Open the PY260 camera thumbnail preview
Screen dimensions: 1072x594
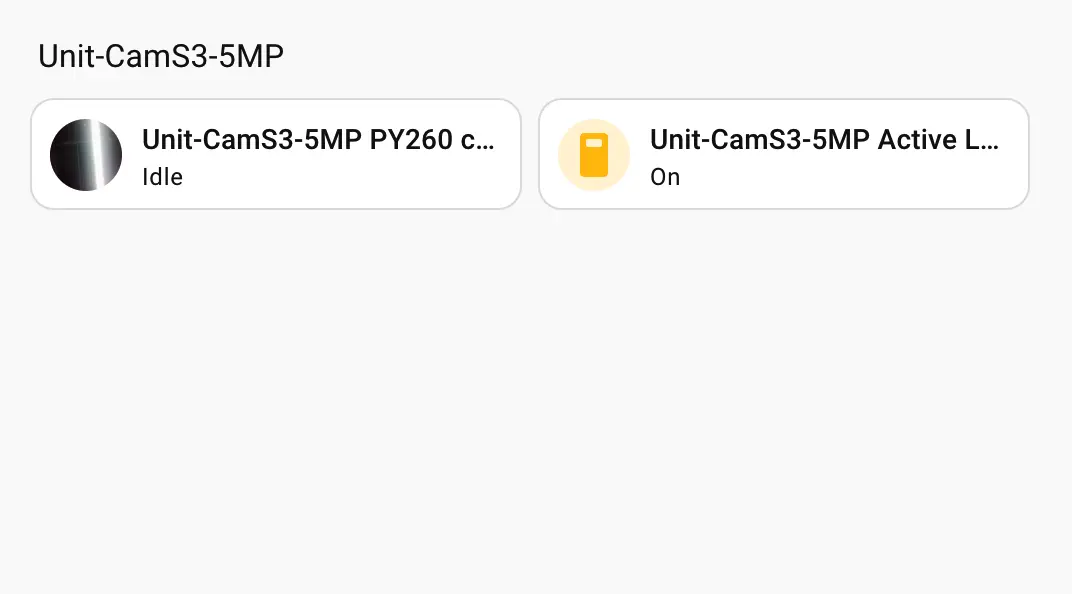[x=86, y=155]
